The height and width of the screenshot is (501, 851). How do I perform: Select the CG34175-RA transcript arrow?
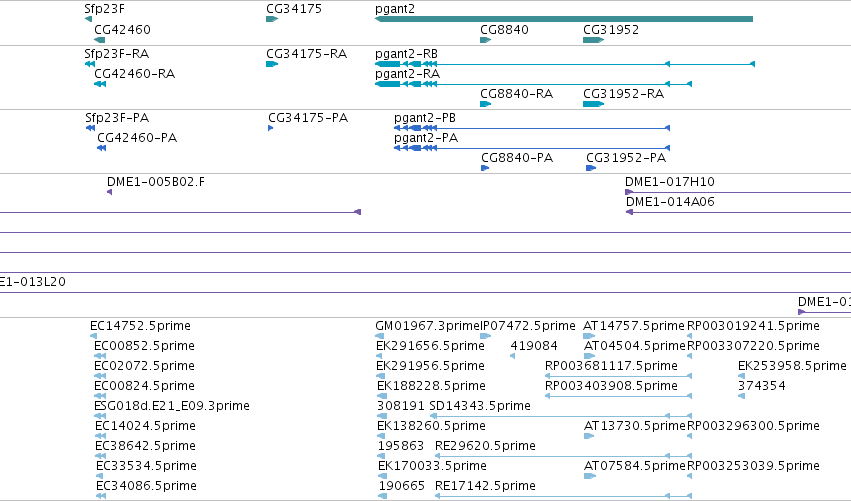click(x=272, y=64)
